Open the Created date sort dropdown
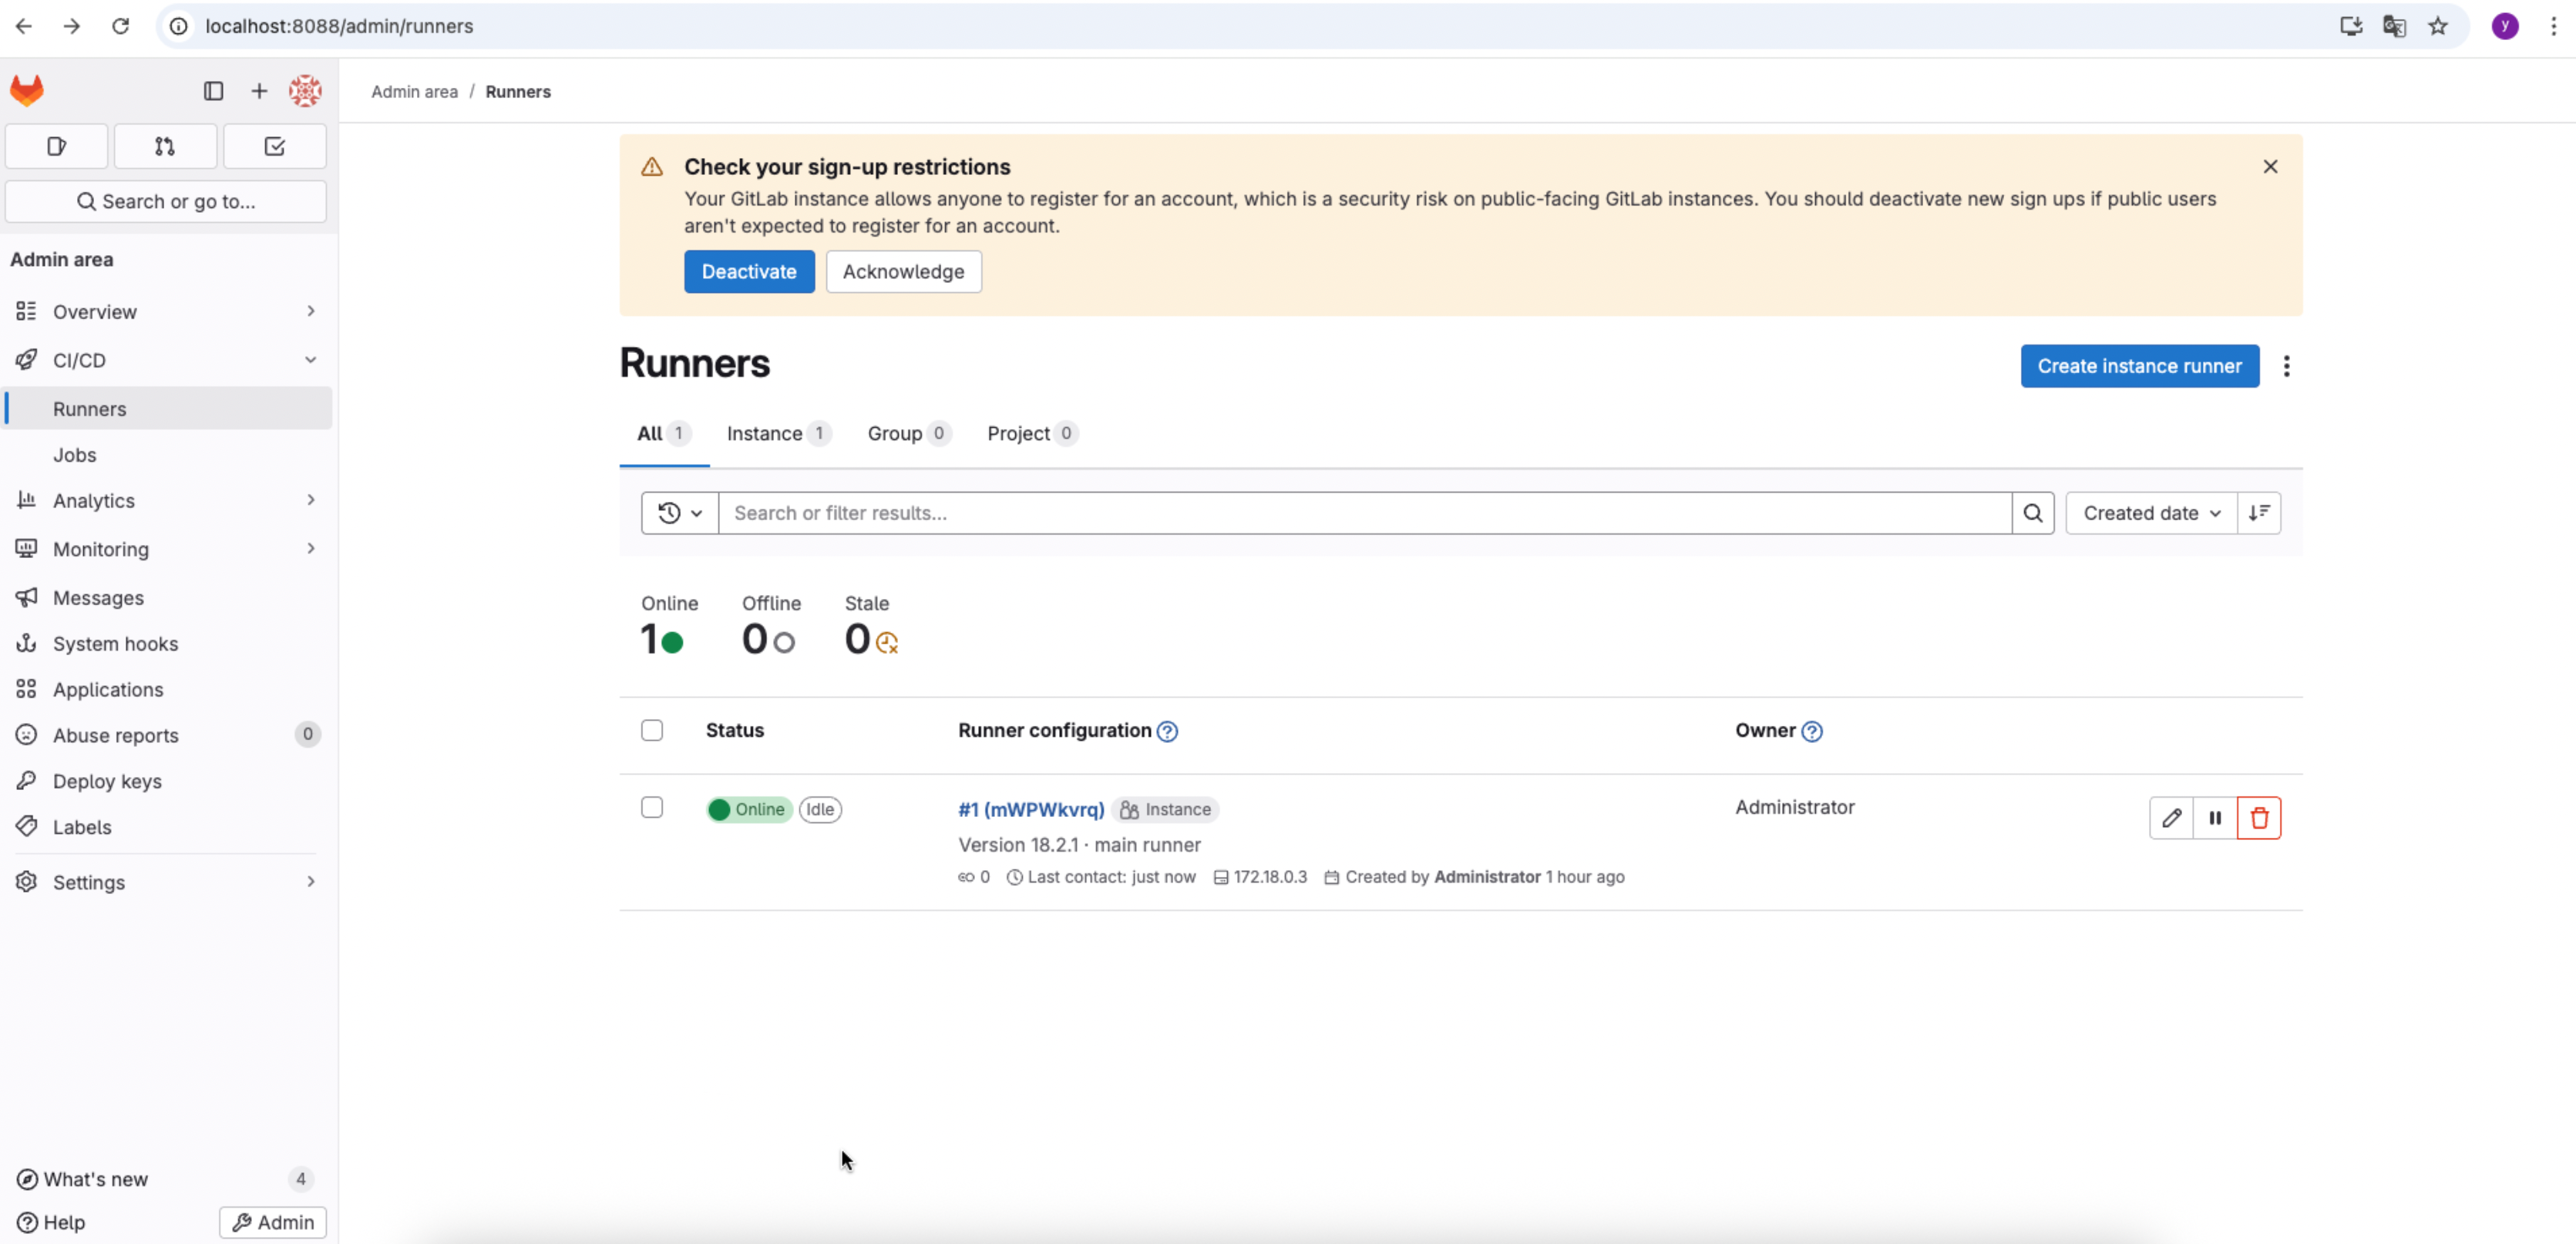The height and width of the screenshot is (1244, 2576). [x=2150, y=513]
